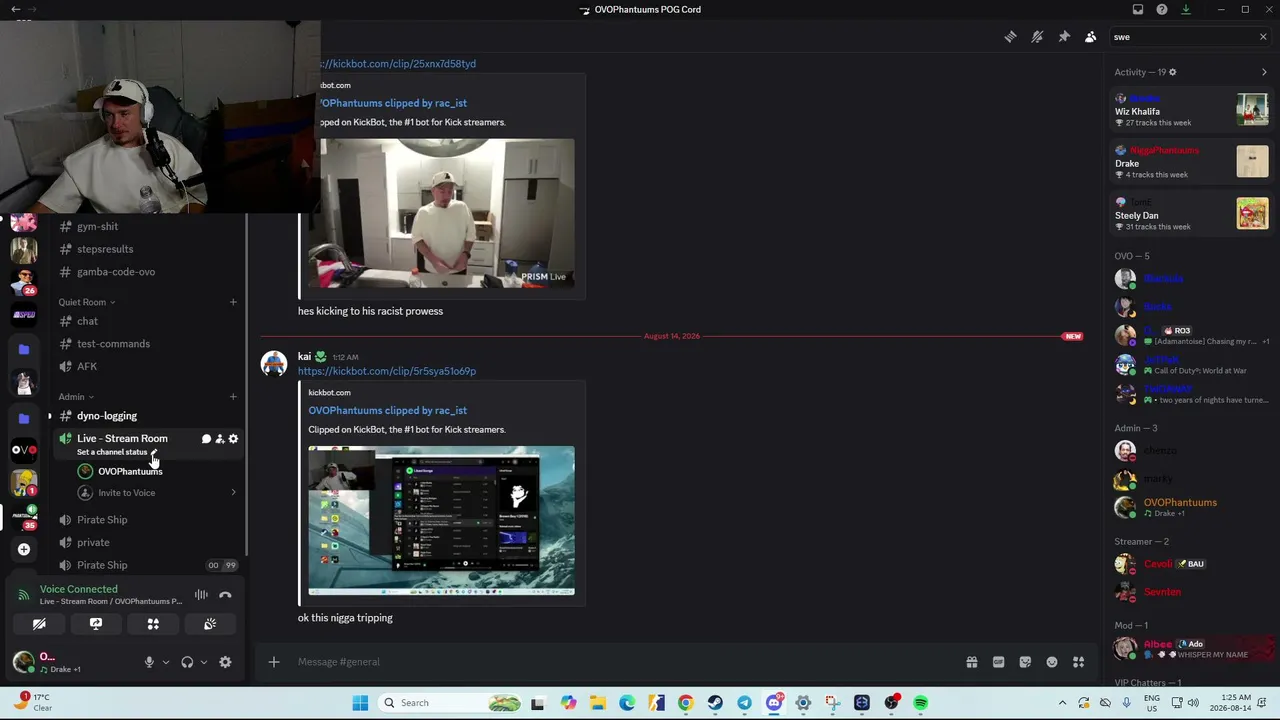Screen dimensions: 1280x720
Task: Expand the Activity section chevron
Action: click(x=1264, y=72)
